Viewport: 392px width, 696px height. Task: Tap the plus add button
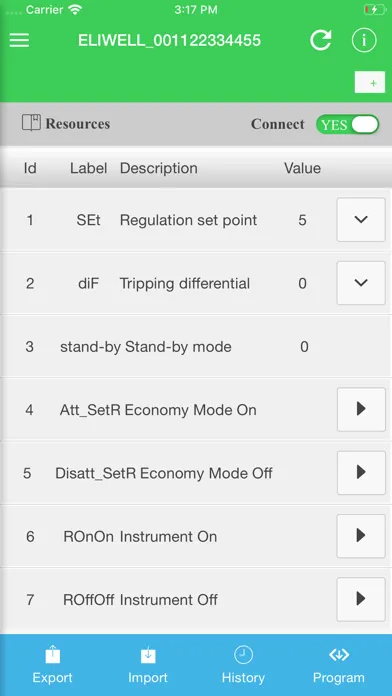[370, 82]
